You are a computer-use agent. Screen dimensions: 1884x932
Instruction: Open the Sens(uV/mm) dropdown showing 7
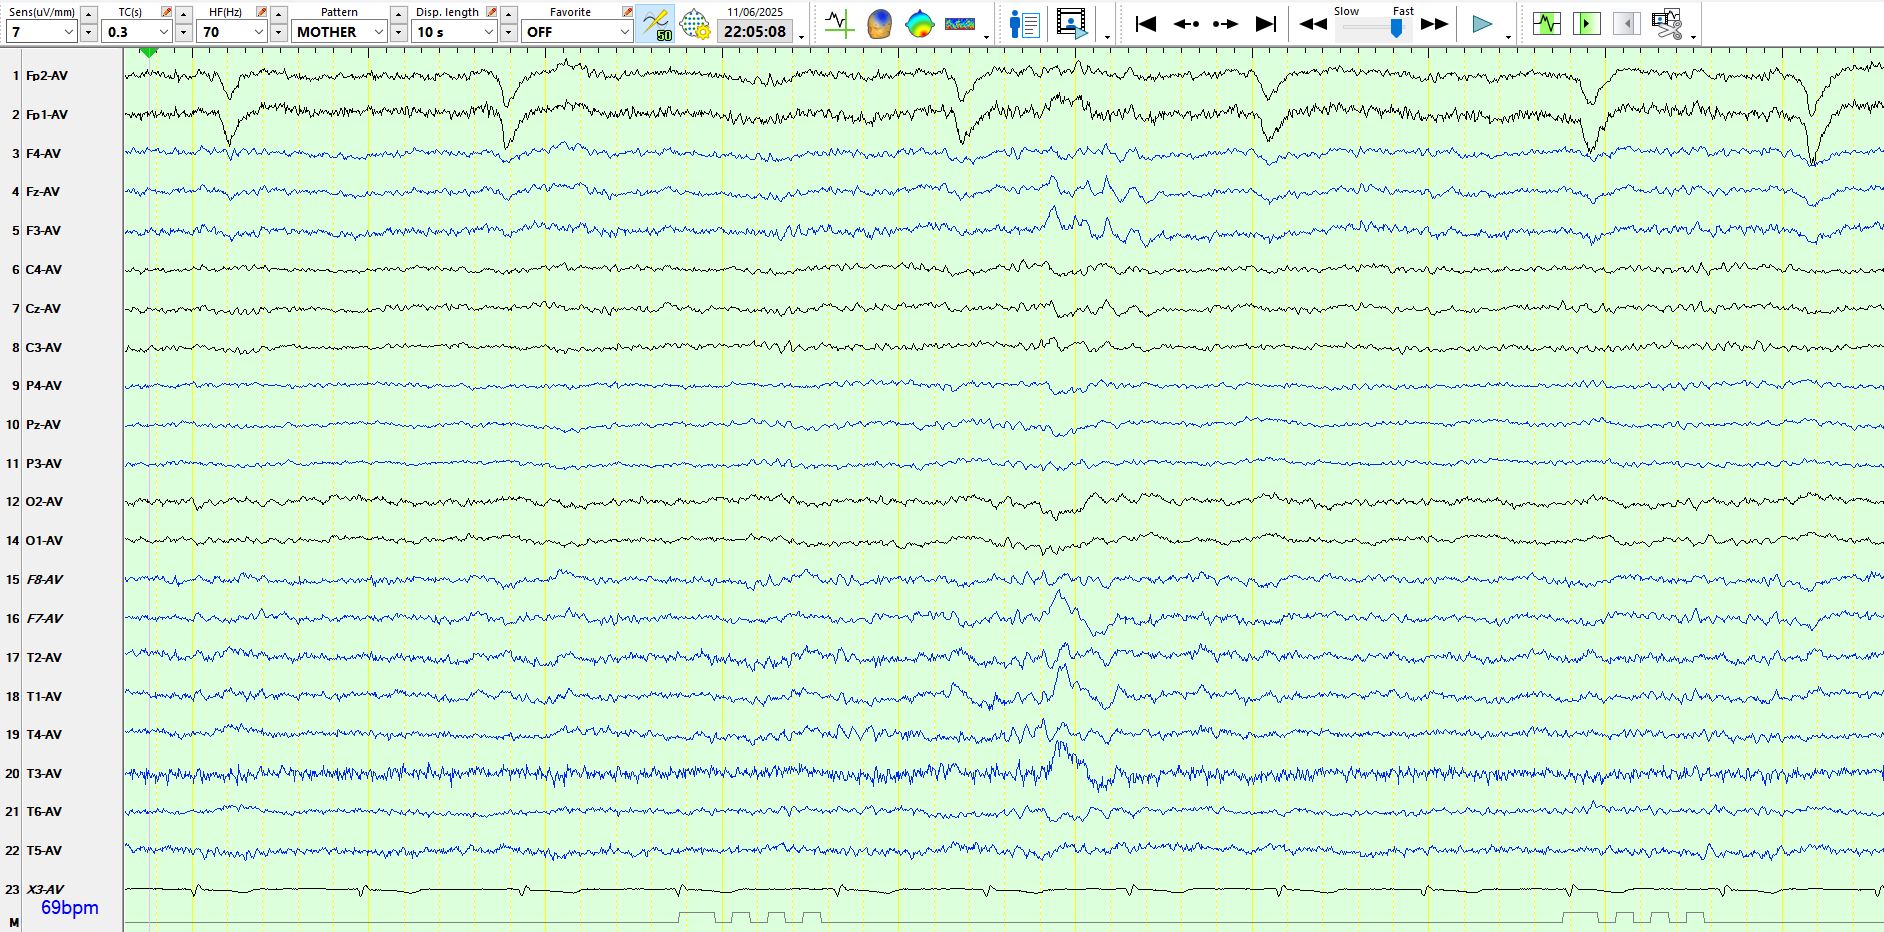41,32
